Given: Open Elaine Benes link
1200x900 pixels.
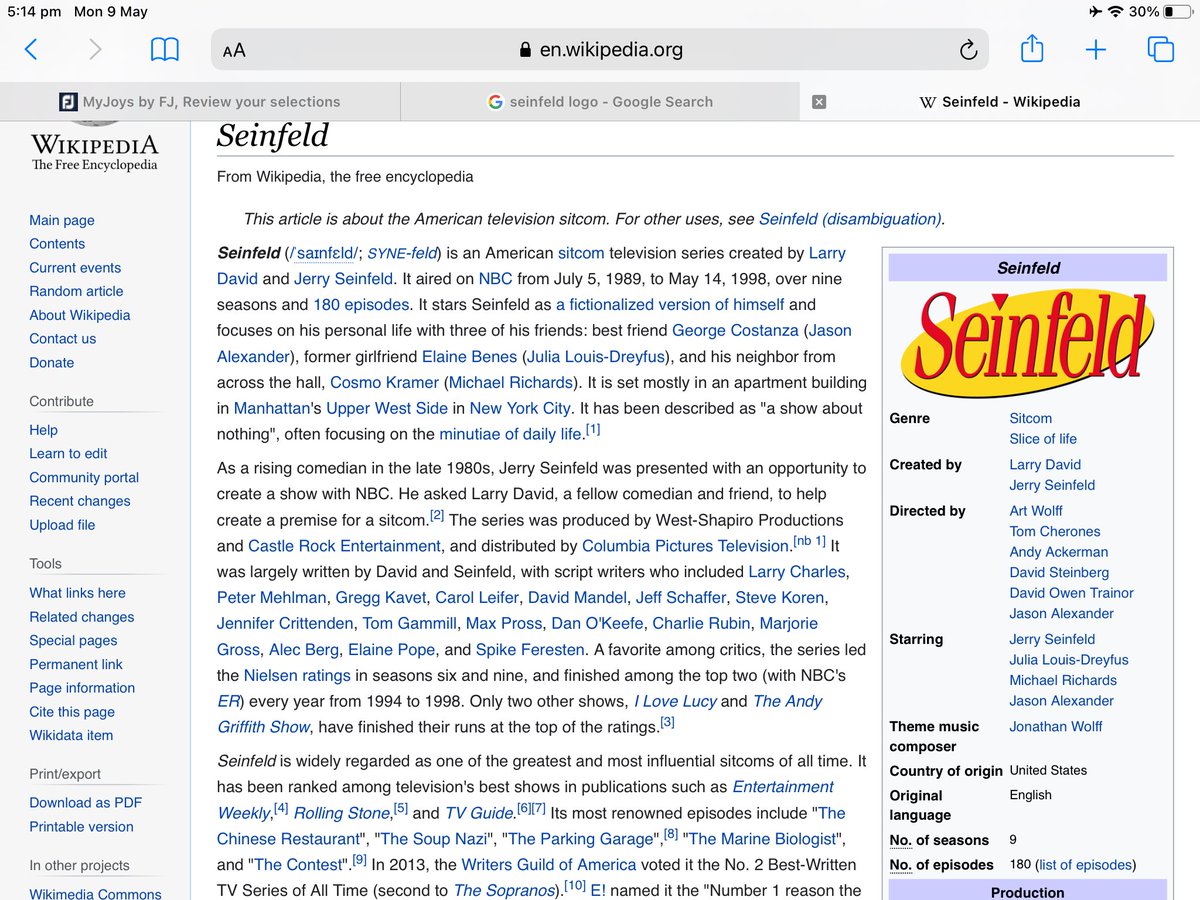Looking at the screenshot, I should tap(469, 357).
